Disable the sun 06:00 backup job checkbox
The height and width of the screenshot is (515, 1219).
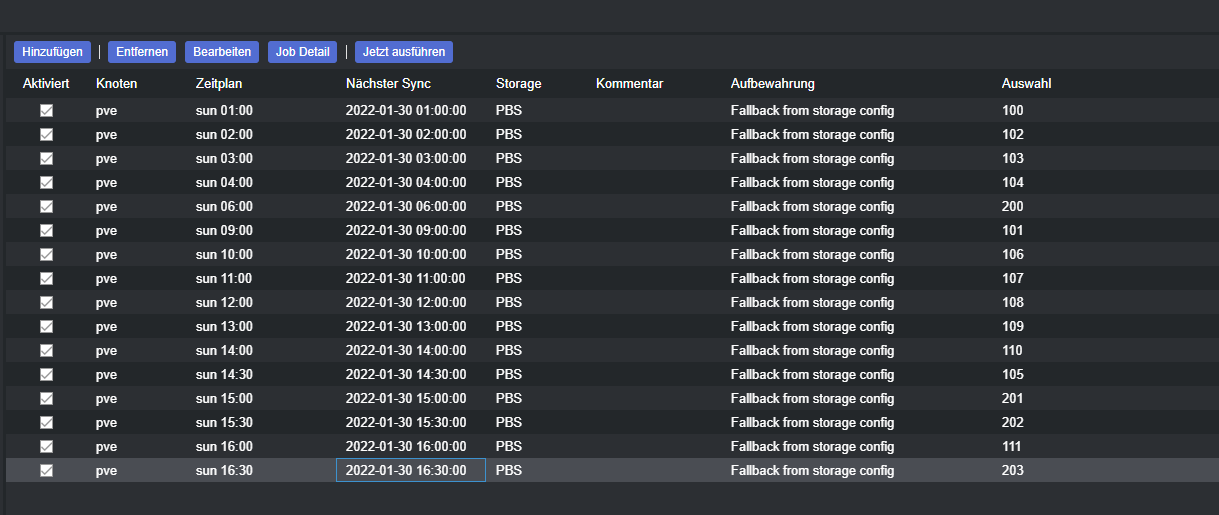(46, 207)
